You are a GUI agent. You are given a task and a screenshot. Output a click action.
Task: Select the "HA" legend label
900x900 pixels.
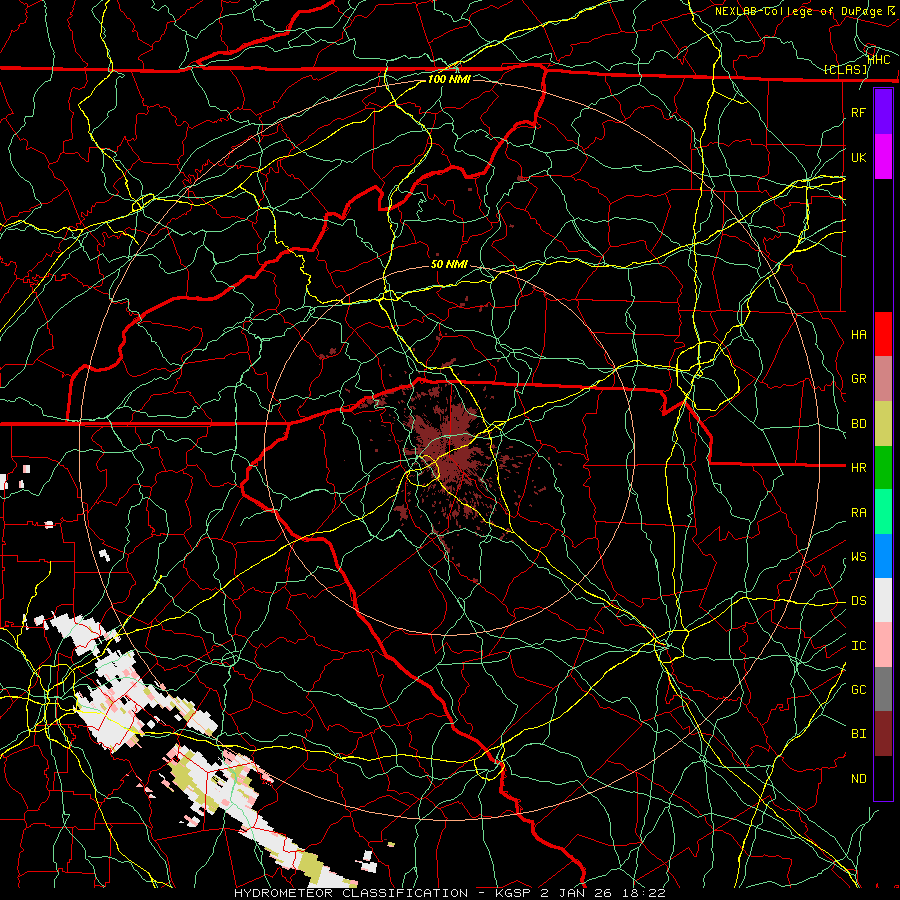pos(858,334)
